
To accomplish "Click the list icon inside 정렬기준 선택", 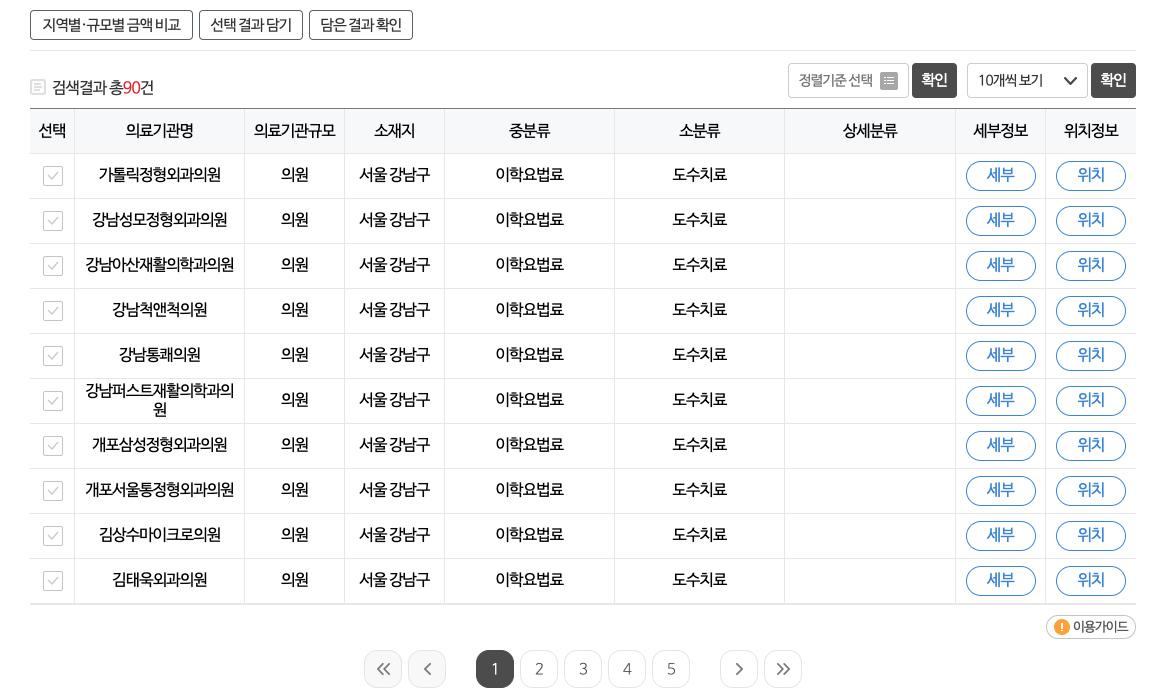I will (x=889, y=81).
